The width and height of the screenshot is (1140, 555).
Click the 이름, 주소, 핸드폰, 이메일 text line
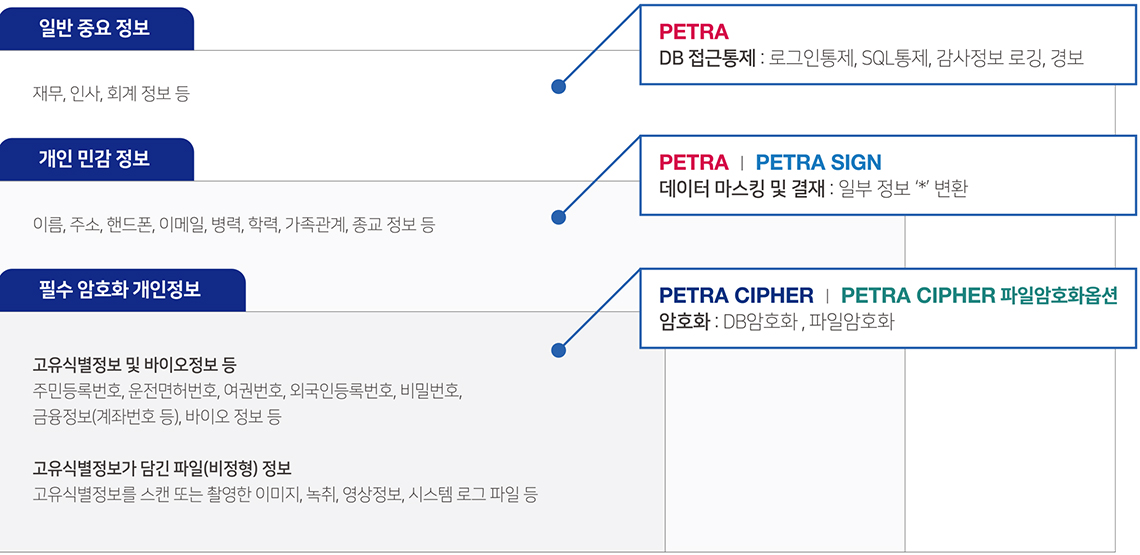(233, 225)
